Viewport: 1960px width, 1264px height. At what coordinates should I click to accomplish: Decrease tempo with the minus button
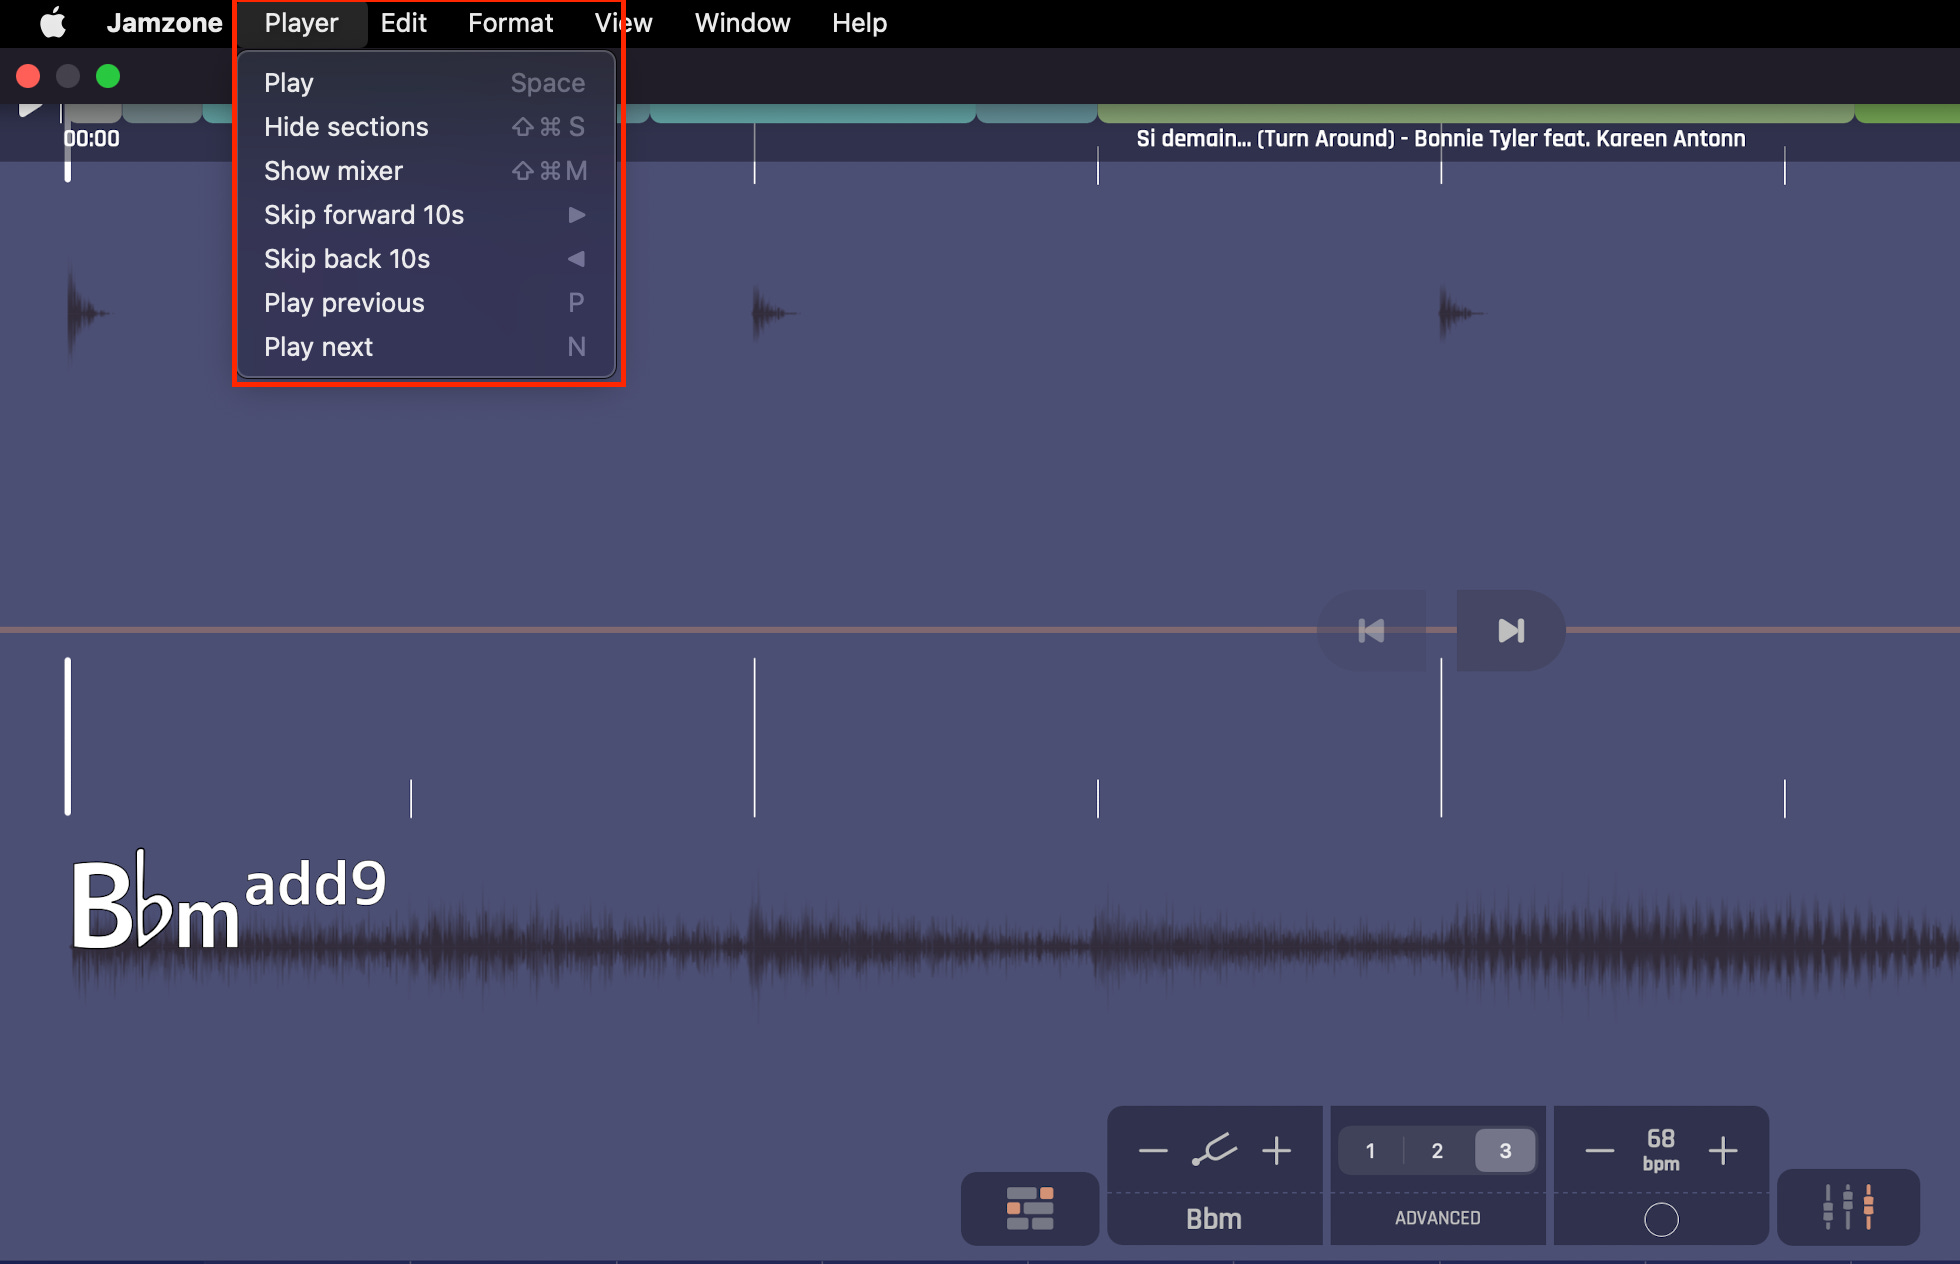click(x=1600, y=1151)
